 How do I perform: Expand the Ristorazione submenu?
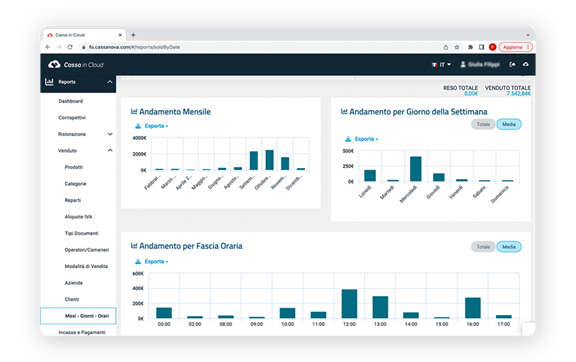pyautogui.click(x=110, y=134)
